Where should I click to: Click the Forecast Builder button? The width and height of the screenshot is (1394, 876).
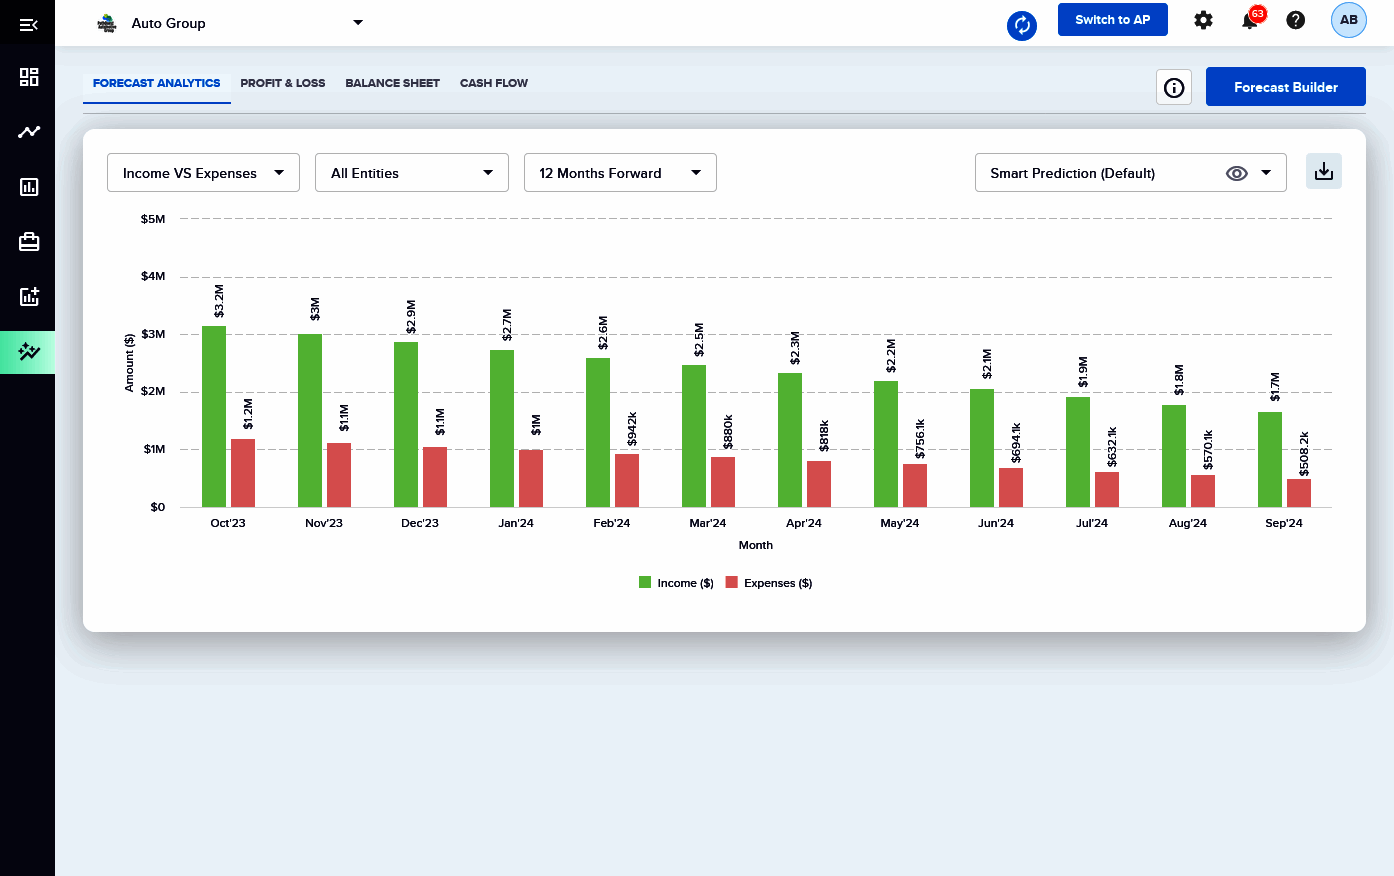(1285, 87)
